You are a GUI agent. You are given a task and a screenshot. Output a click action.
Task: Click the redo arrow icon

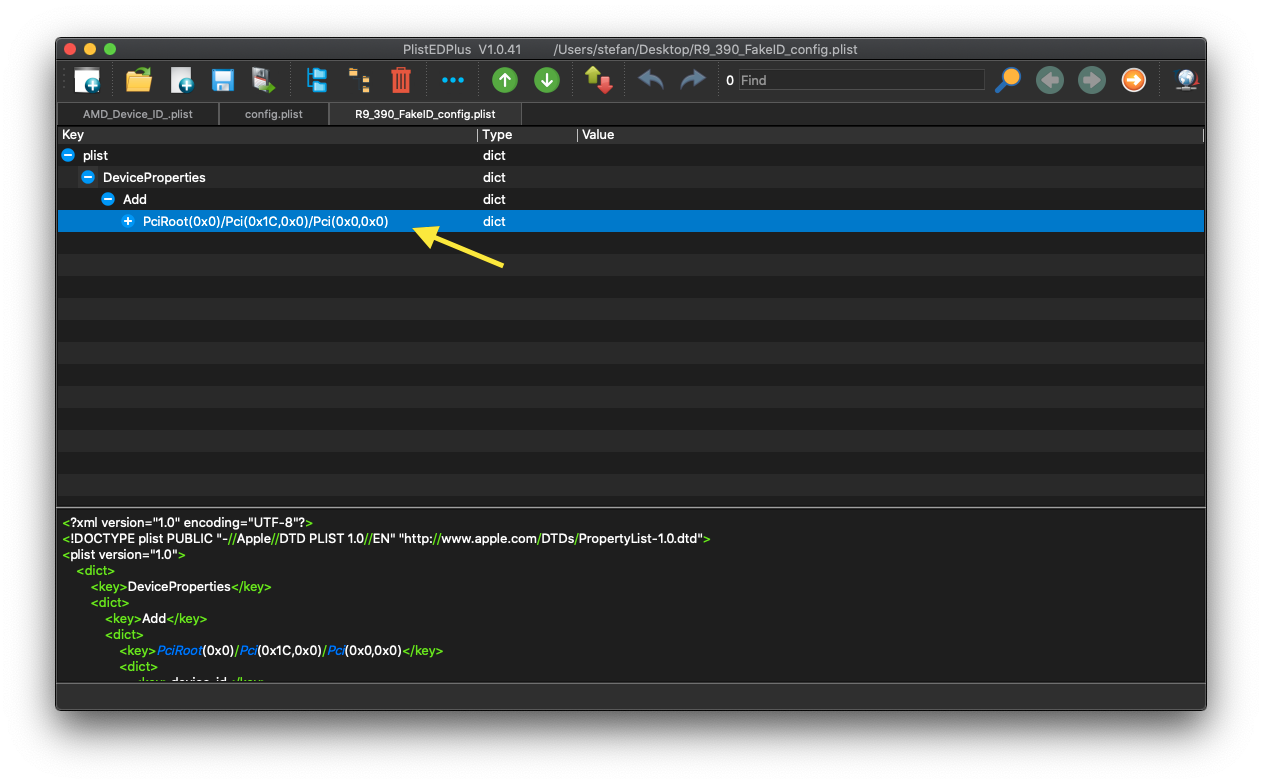(x=692, y=80)
